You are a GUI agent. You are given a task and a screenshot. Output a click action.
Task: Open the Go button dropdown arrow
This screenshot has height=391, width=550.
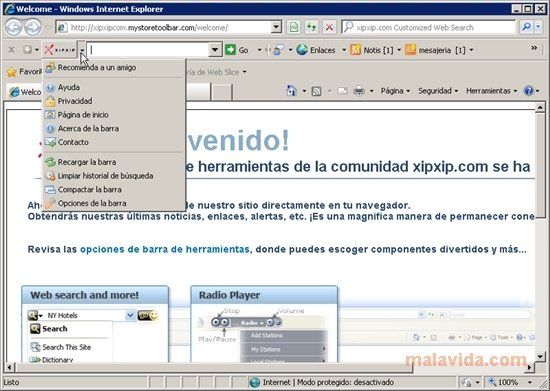(x=260, y=50)
